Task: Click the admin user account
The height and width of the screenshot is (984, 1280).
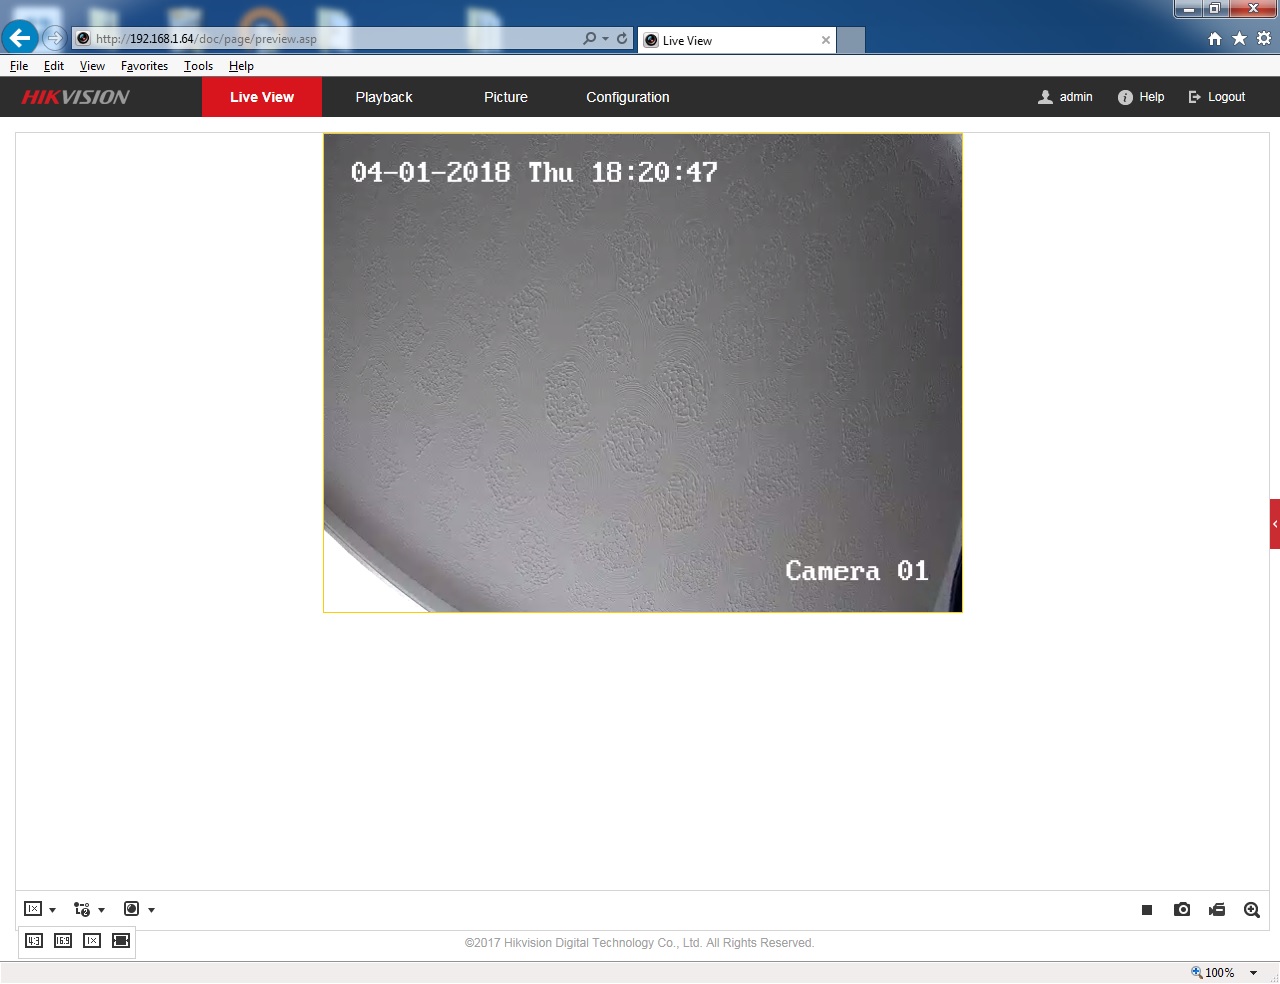Action: point(1066,97)
